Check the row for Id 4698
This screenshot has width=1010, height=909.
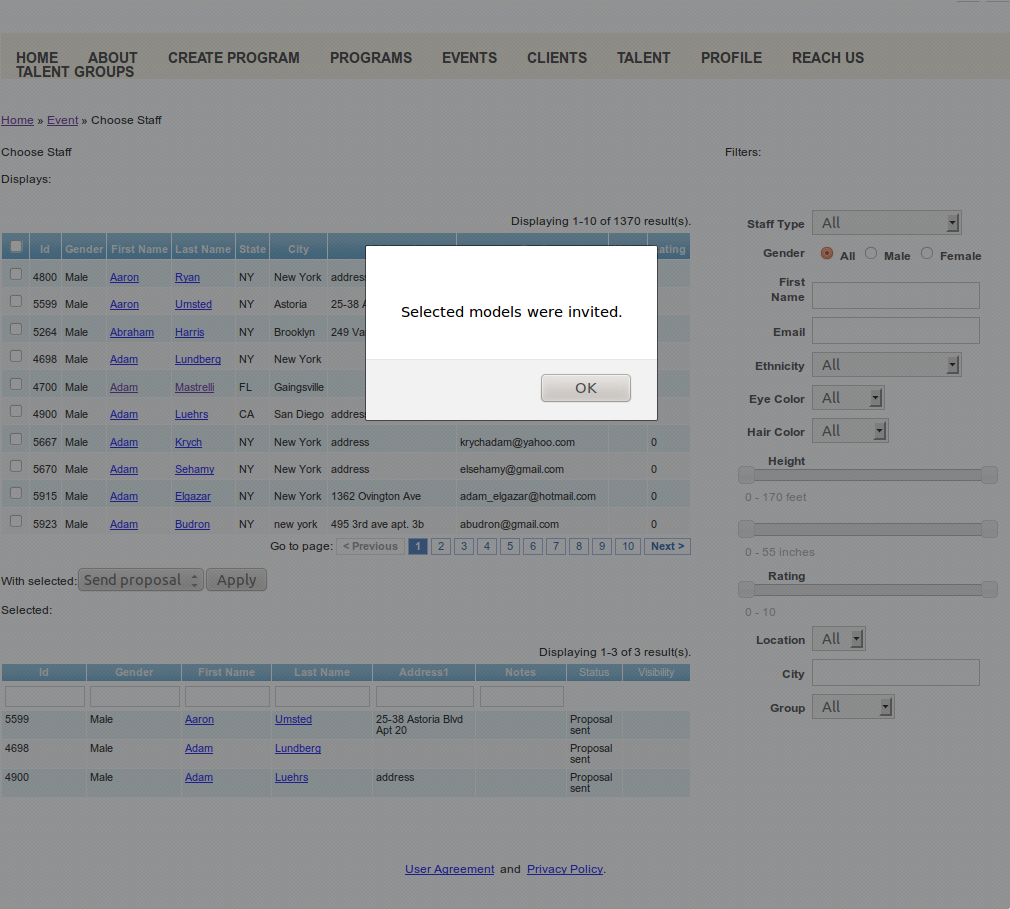[16, 356]
